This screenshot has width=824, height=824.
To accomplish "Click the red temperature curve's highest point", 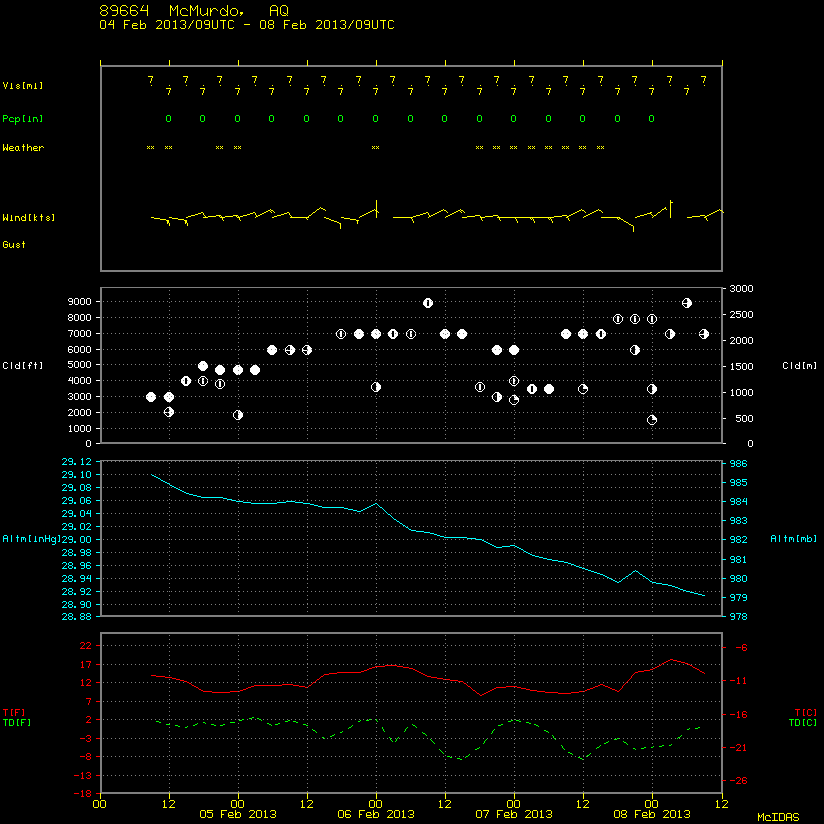I will (x=671, y=660).
